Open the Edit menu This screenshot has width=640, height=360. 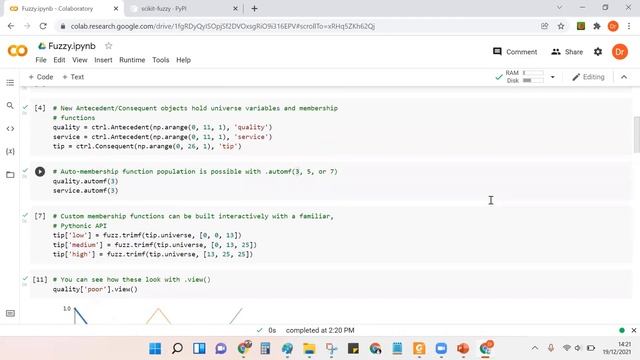click(59, 60)
